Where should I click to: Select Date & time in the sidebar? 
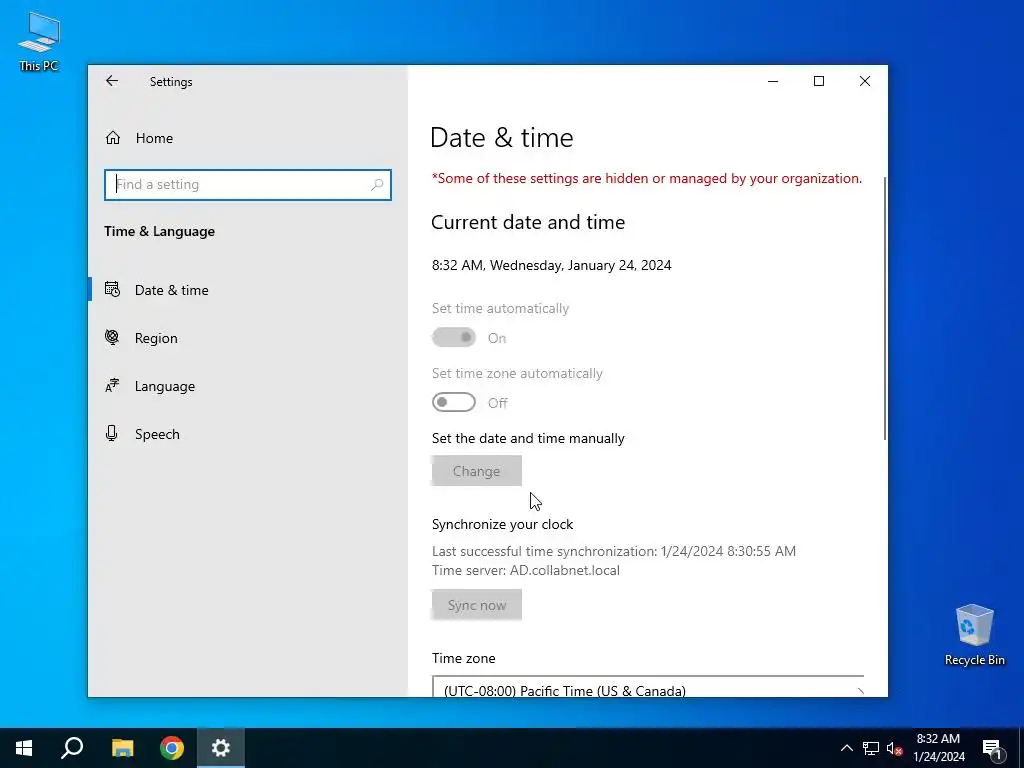[x=248, y=290]
